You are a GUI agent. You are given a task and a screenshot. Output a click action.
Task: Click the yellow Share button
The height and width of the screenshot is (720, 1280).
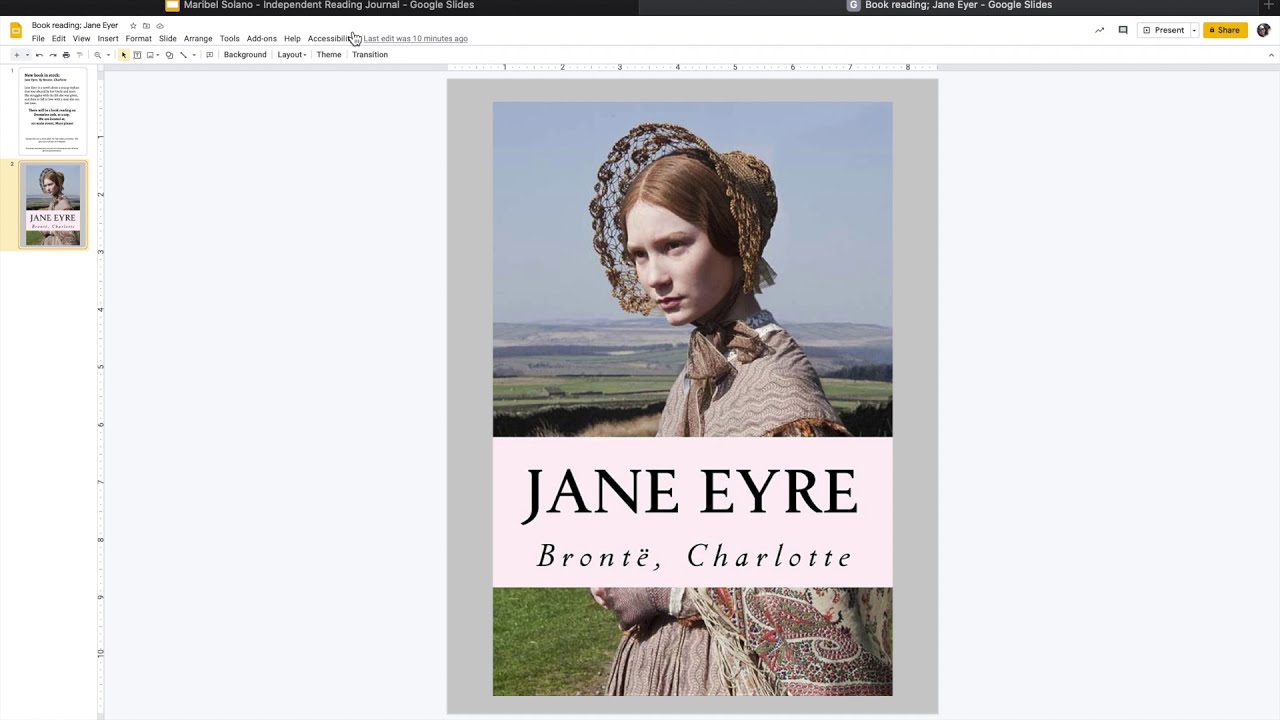pos(1225,30)
